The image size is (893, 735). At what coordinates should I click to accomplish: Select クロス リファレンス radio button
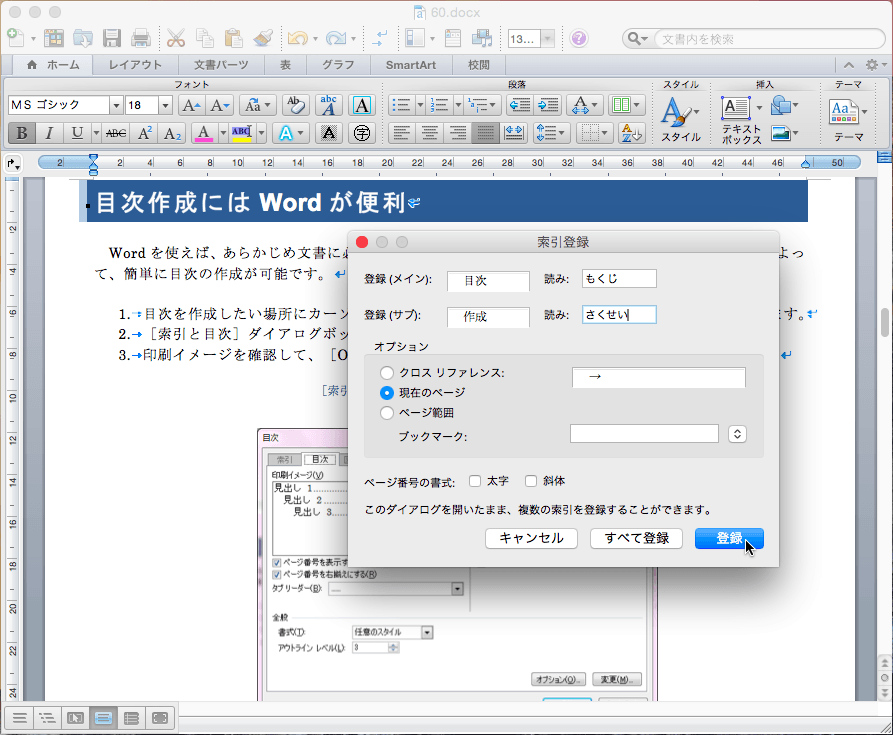coord(387,373)
